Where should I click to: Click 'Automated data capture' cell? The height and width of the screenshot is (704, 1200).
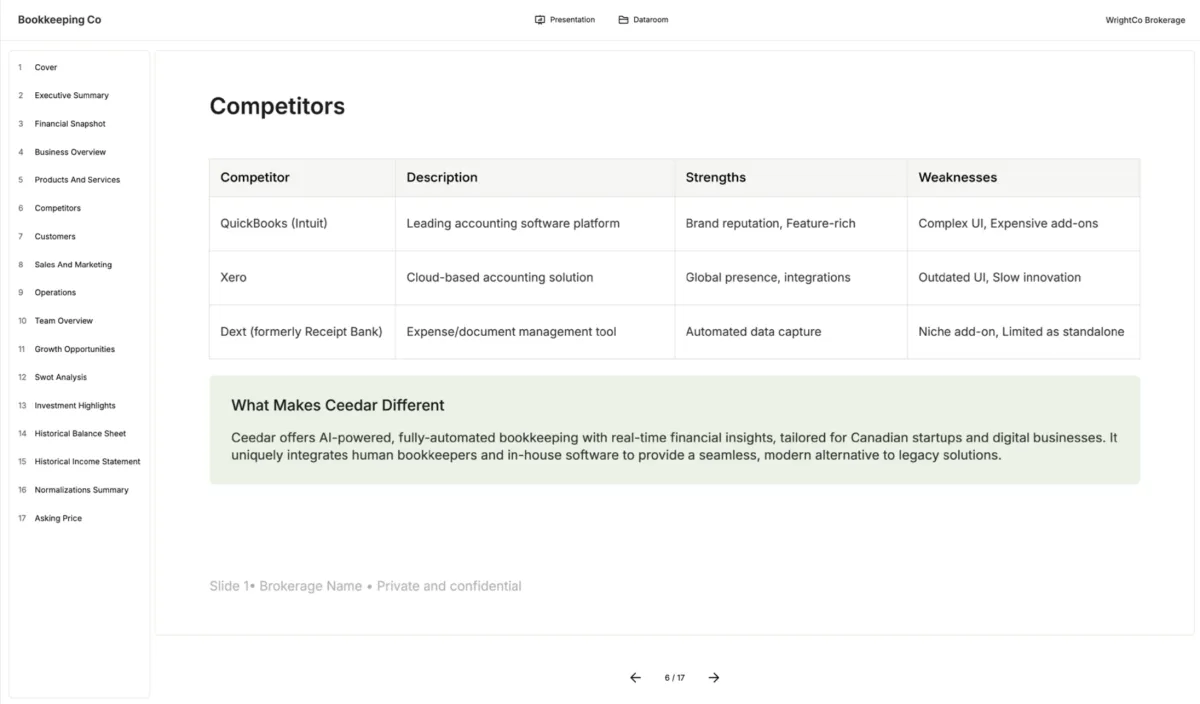[x=791, y=331]
